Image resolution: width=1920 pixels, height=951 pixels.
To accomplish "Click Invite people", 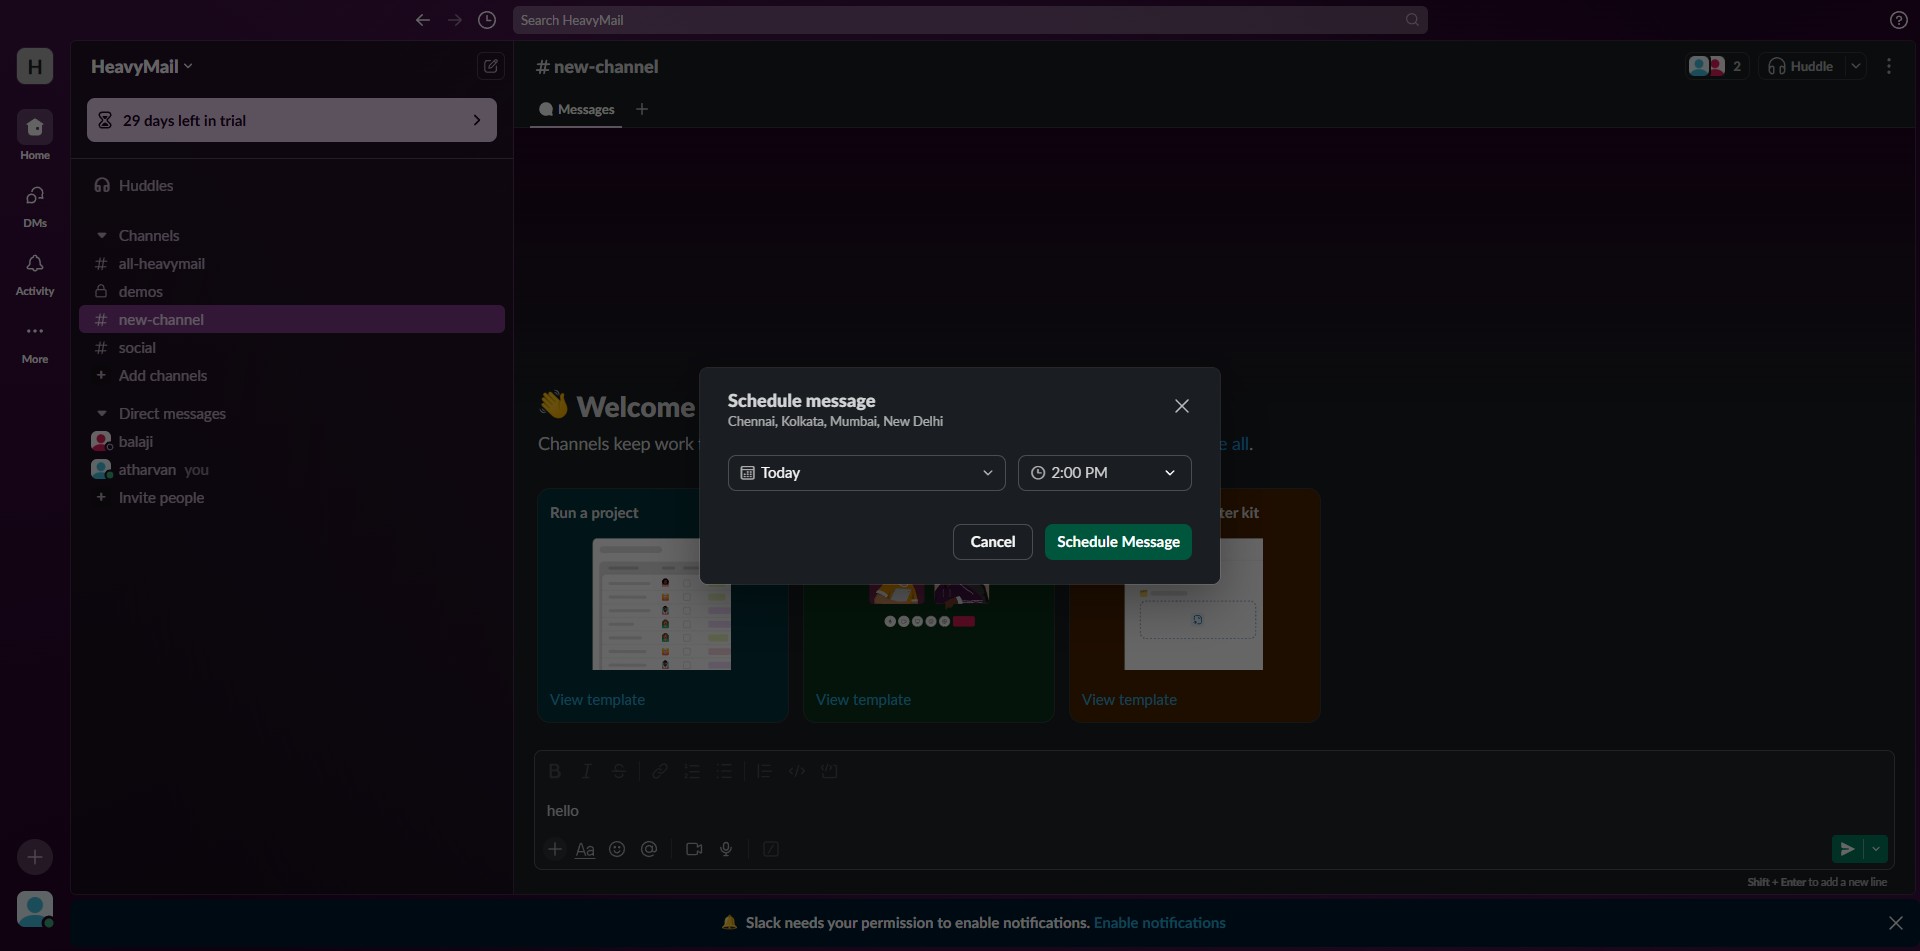I will 292,498.
